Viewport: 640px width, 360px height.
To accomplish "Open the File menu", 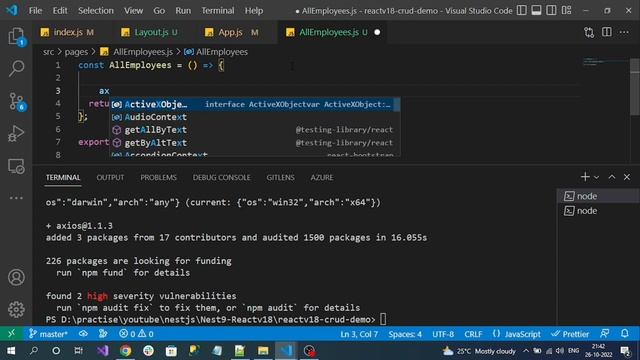I will click(x=36, y=11).
